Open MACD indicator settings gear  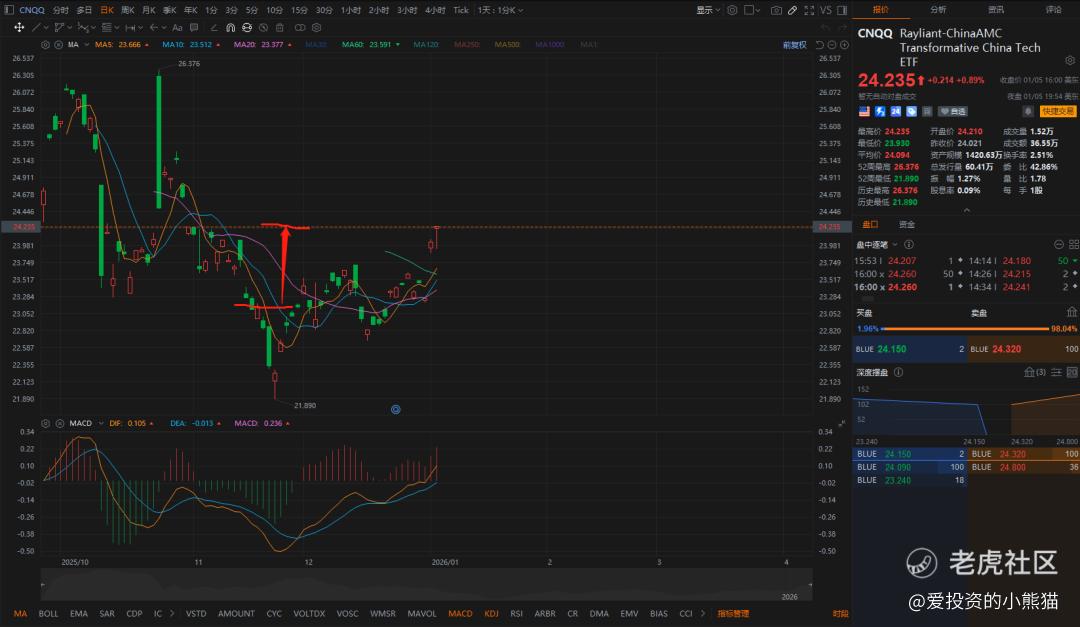45,423
